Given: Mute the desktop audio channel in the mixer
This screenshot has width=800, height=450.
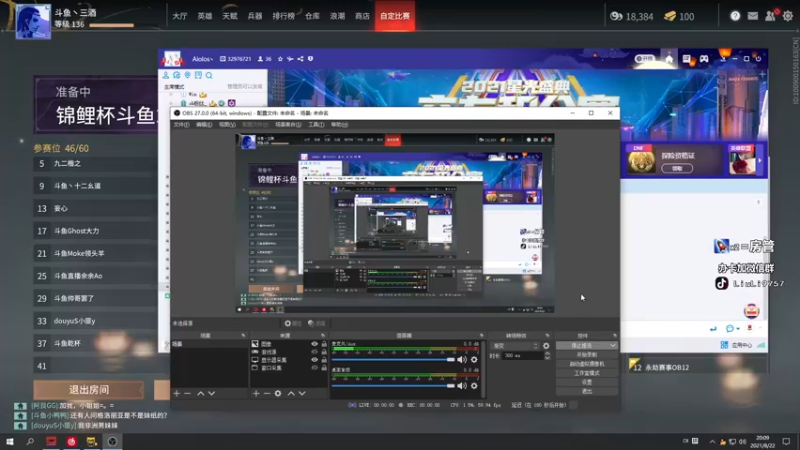Looking at the screenshot, I should pos(462,386).
